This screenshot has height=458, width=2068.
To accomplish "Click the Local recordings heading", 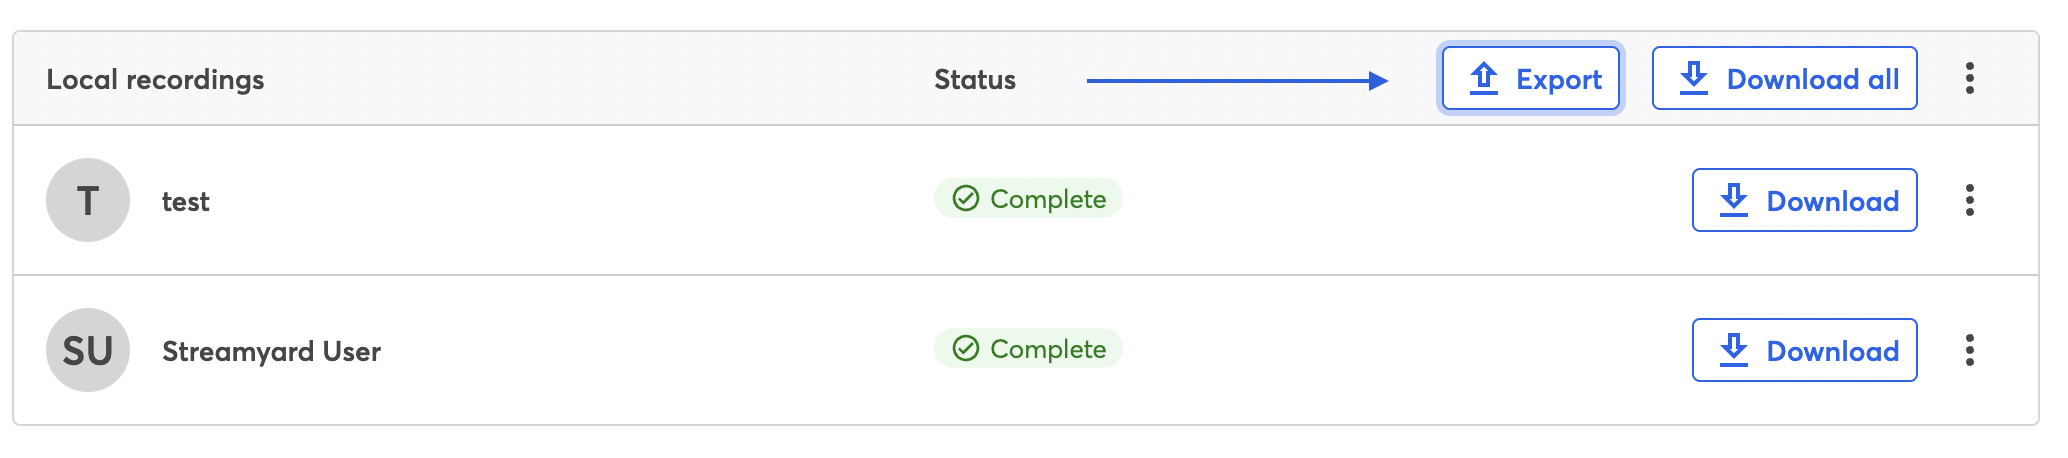I will pos(155,80).
